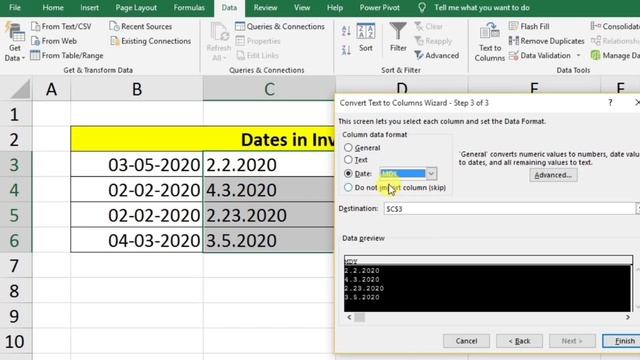Select row 7 header
Image resolution: width=640 pixels, height=360 pixels.
(x=15, y=266)
